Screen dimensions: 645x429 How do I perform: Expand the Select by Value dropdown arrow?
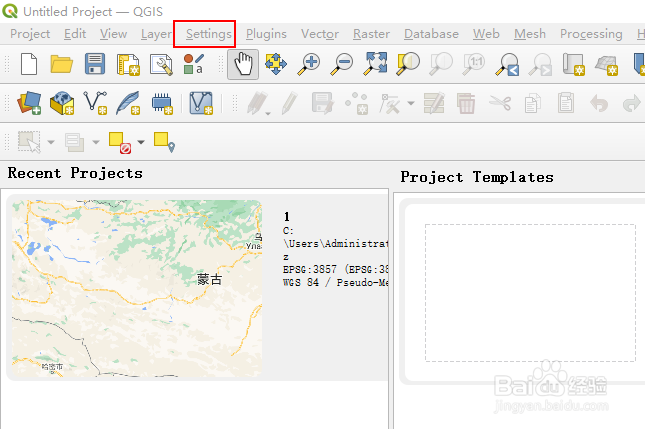coord(96,142)
